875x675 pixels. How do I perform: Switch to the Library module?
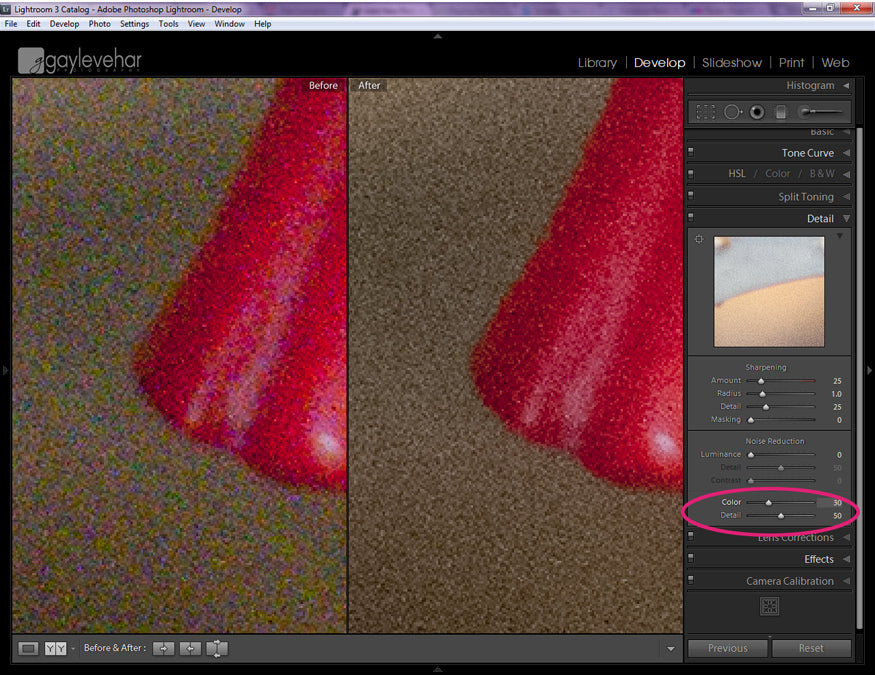(597, 62)
